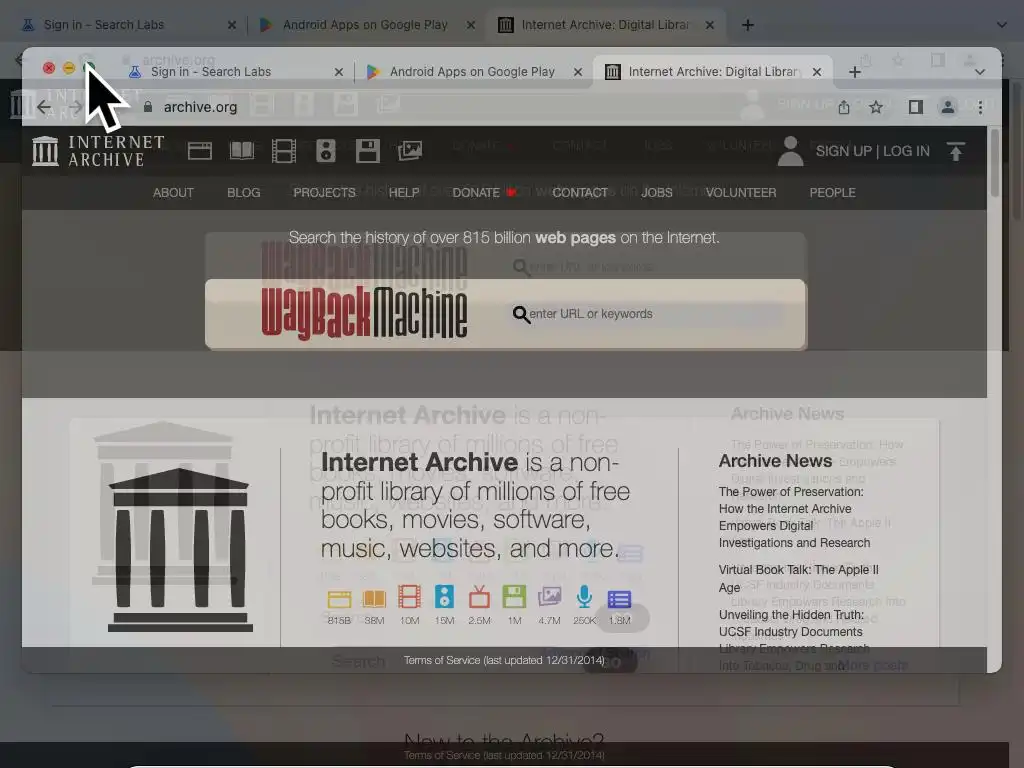Open the Video film icon in top bar
1024x768 pixels.
283,151
